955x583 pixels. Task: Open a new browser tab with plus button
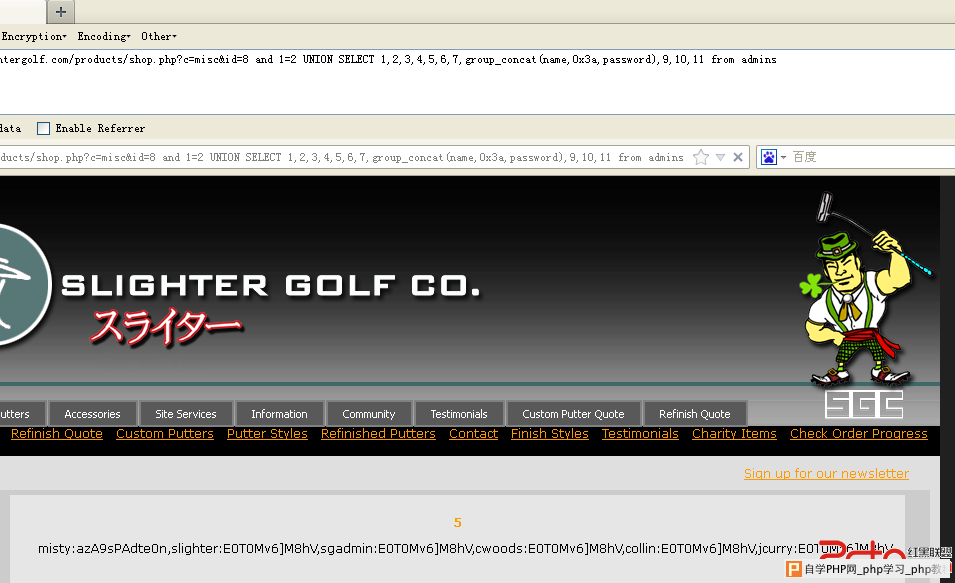point(60,12)
